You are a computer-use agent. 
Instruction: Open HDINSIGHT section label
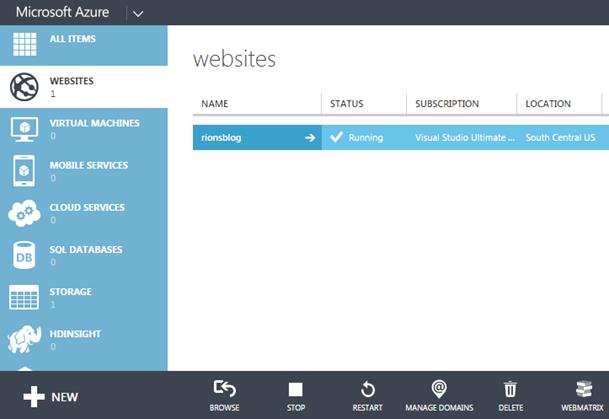75,334
